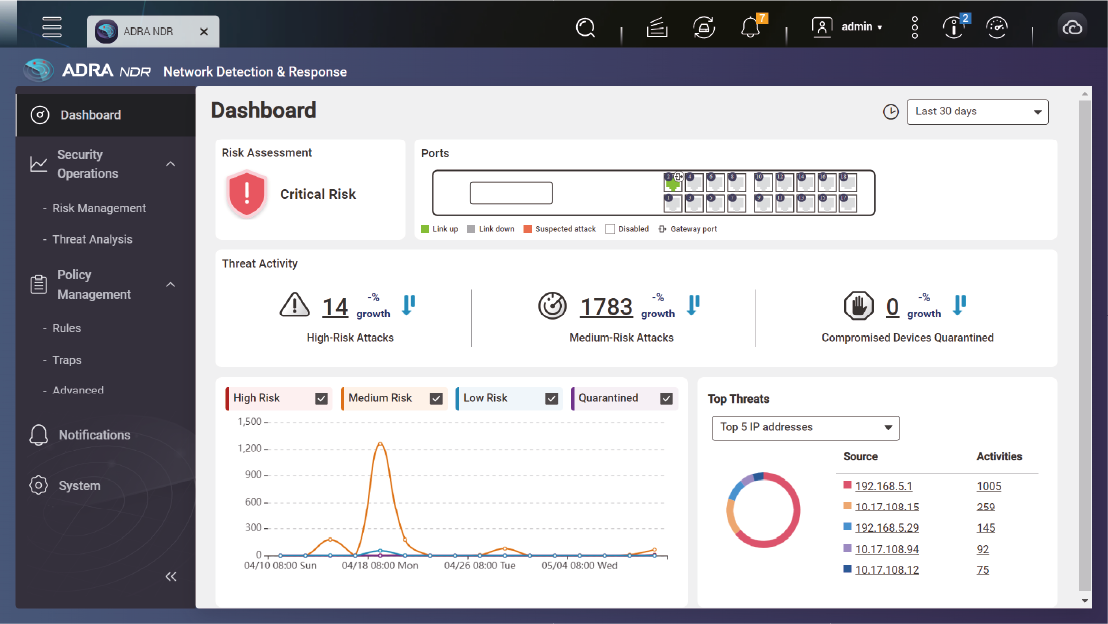Open the hamburger main menu
Screen dimensions: 1108x624
click(x=52, y=27)
